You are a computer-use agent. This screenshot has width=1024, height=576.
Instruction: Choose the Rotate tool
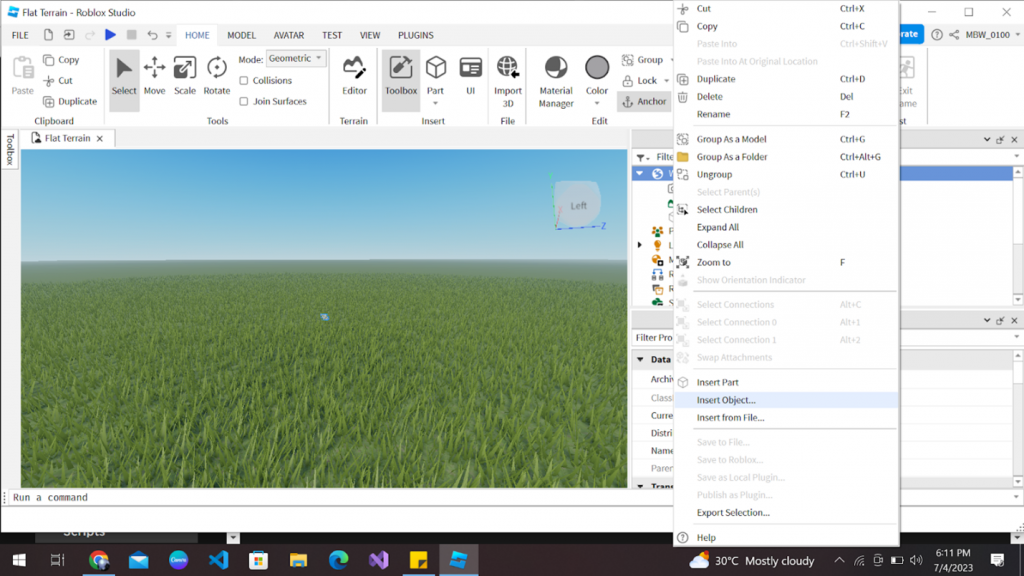pos(216,76)
